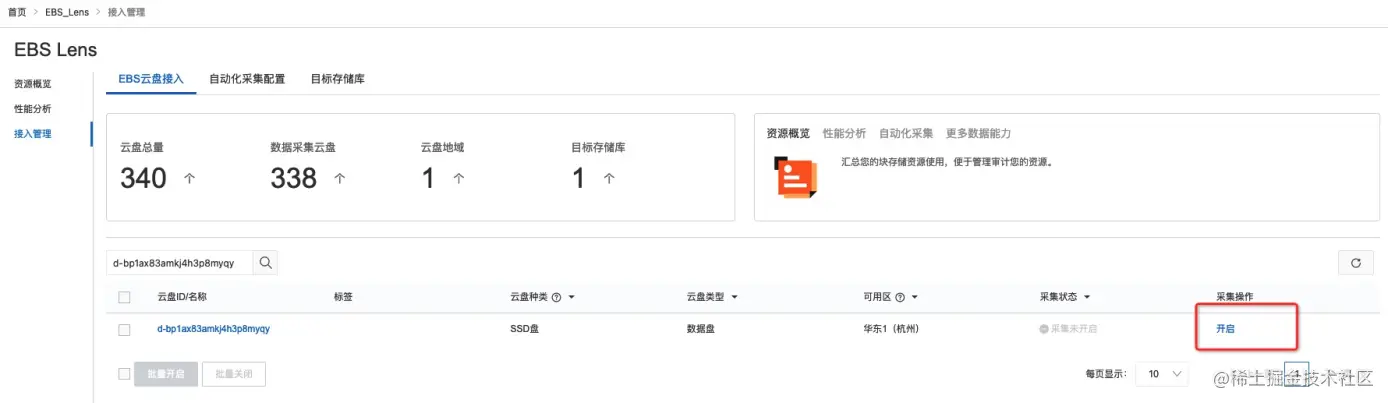Click the 首页 breadcrumb link
The height and width of the screenshot is (403, 1388).
[x=17, y=11]
